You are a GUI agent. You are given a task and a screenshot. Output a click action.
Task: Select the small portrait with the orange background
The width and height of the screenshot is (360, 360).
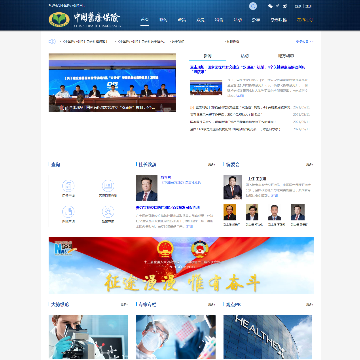click(x=230, y=212)
